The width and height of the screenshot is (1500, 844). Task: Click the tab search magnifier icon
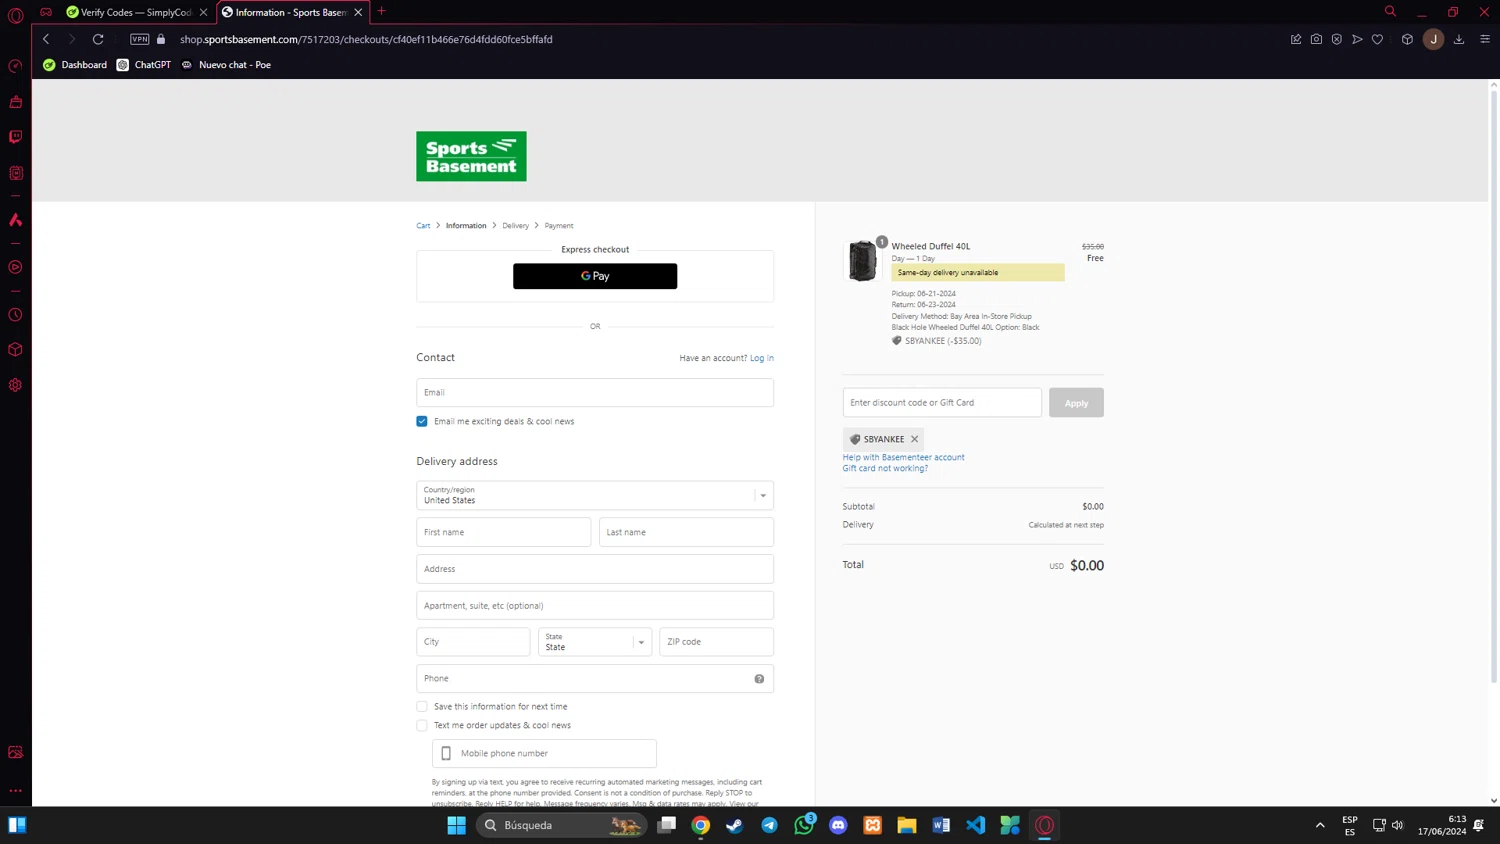1390,12
